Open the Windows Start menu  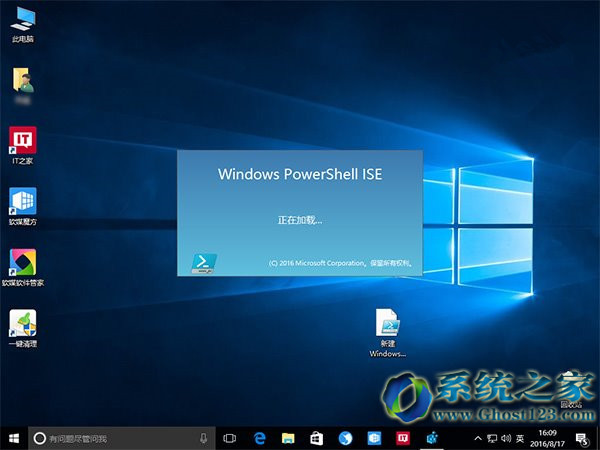[14, 438]
